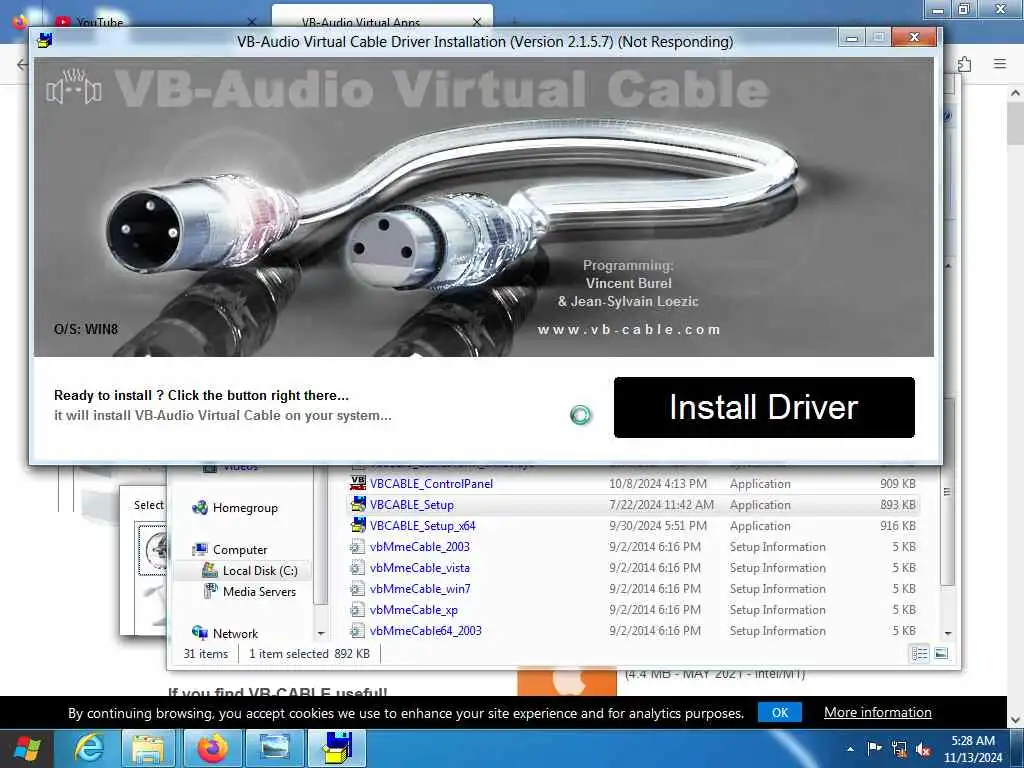The width and height of the screenshot is (1024, 768).
Task: Open the taskbar clock showing 5:28 AM
Action: click(x=972, y=749)
